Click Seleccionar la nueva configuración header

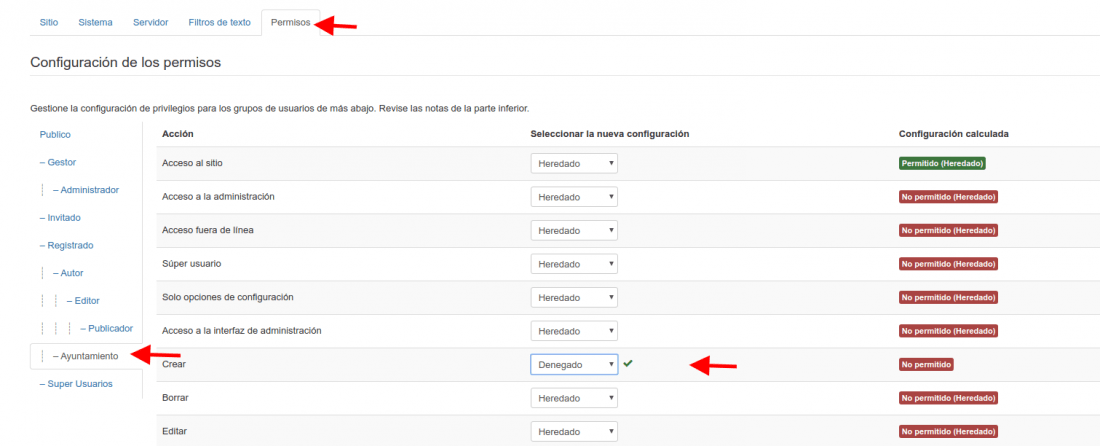pos(610,134)
